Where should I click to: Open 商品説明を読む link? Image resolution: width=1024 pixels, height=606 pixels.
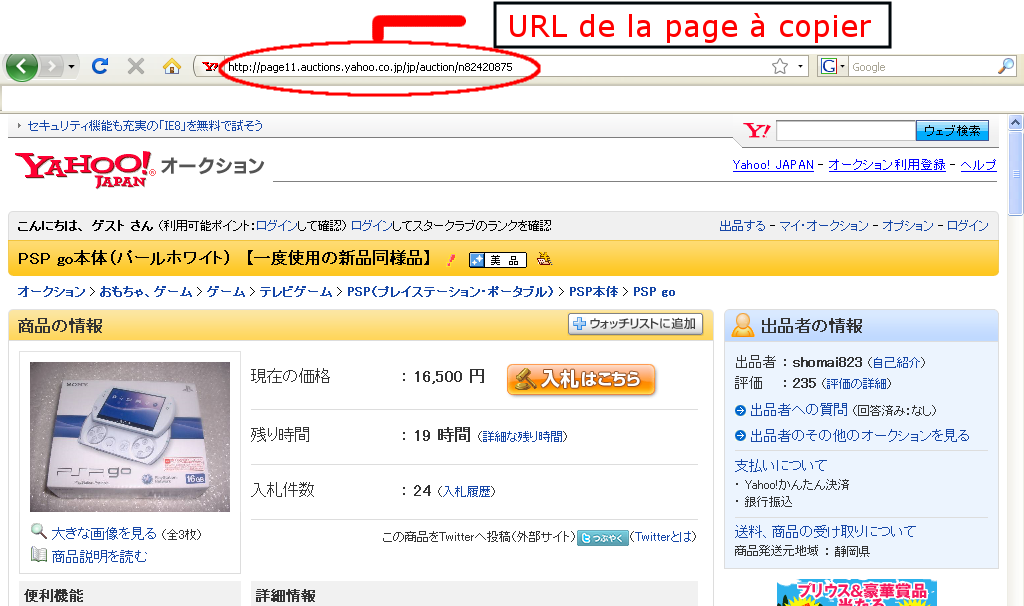pos(99,556)
